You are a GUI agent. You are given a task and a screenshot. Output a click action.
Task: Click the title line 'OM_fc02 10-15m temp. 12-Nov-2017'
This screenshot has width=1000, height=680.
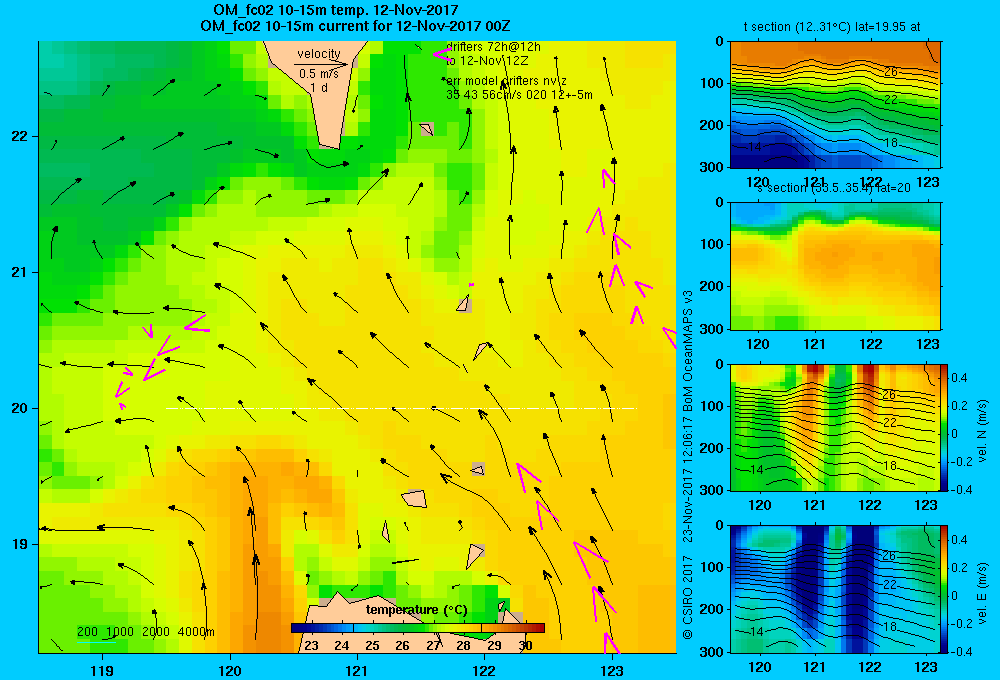tap(336, 10)
